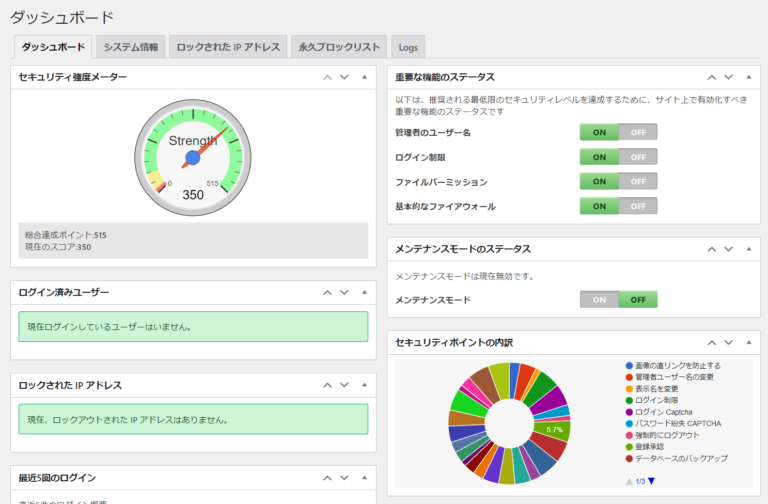Image resolution: width=768 pixels, height=504 pixels.
Task: Click the 350 score on the gauge
Action: tap(193, 195)
